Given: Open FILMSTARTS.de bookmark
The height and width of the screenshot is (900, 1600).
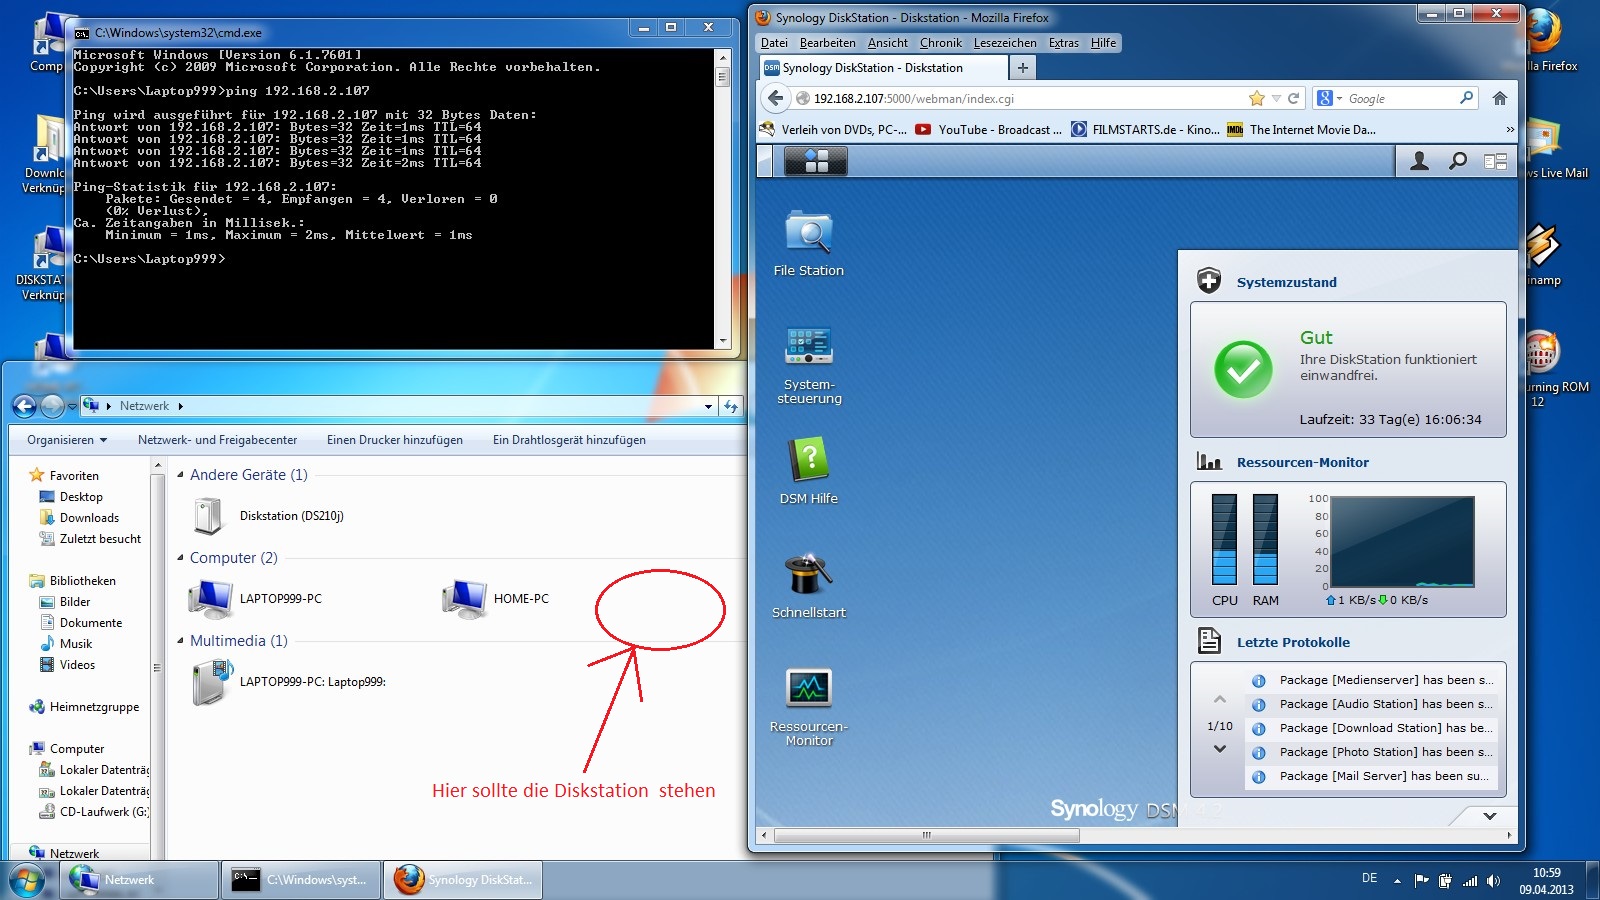Looking at the screenshot, I should [1145, 129].
